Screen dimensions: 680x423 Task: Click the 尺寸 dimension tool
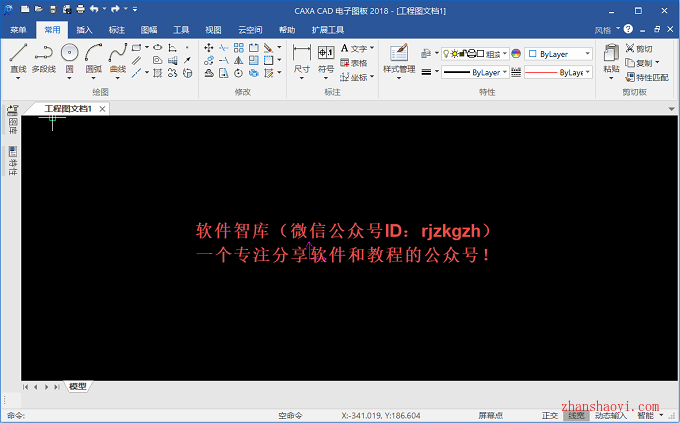302,59
